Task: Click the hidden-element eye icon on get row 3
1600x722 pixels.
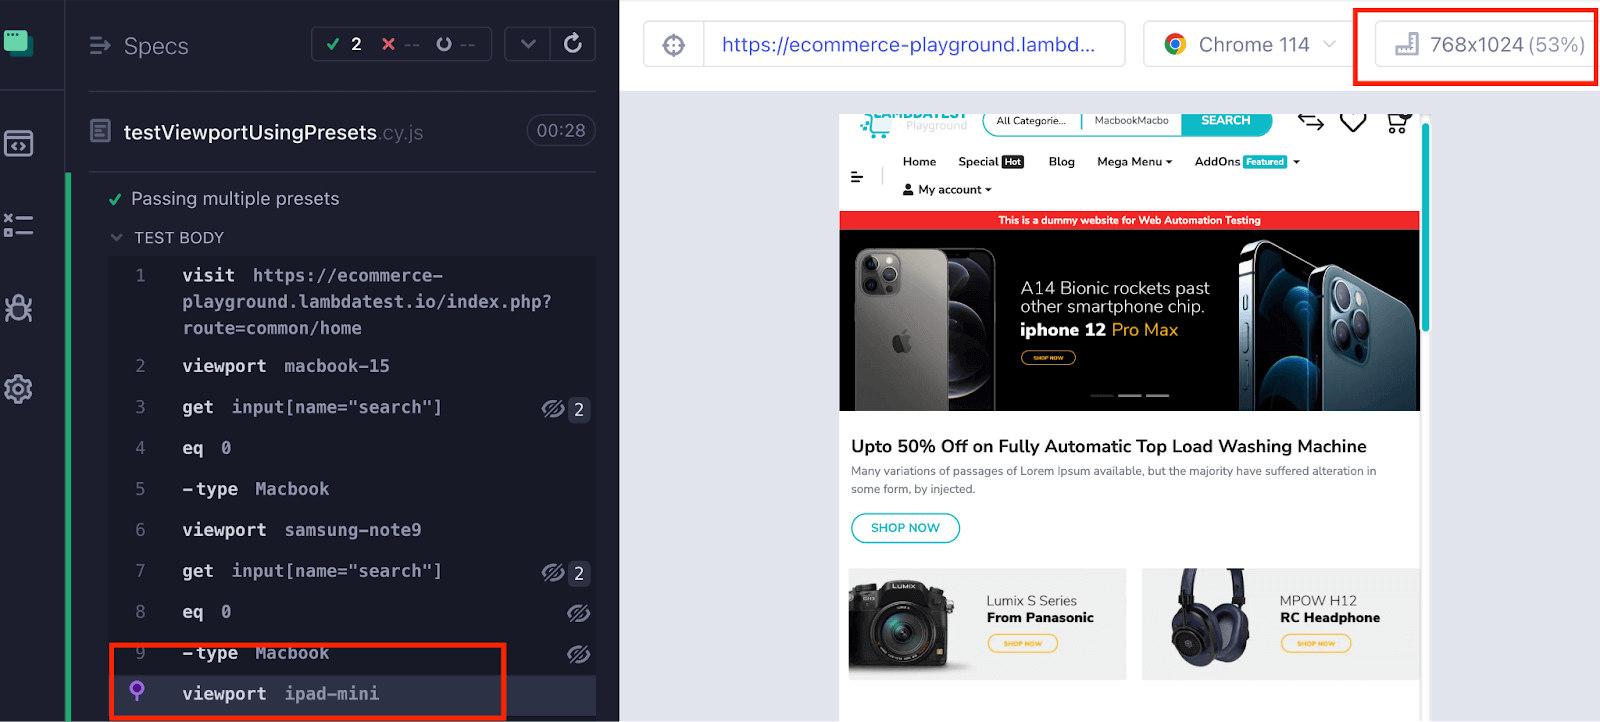Action: click(x=553, y=408)
